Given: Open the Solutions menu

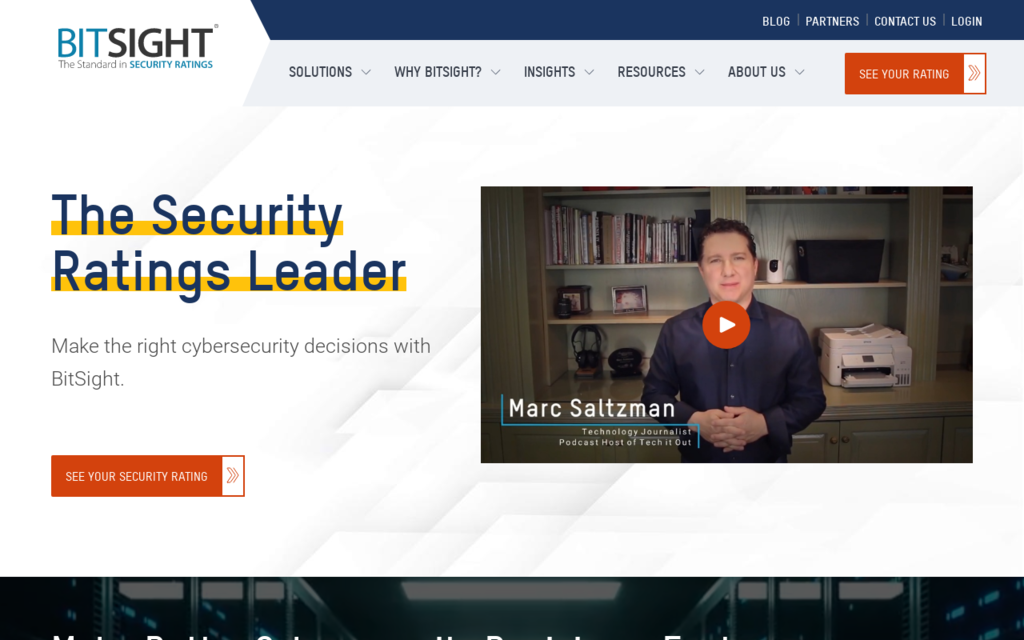Looking at the screenshot, I should pyautogui.click(x=320, y=72).
